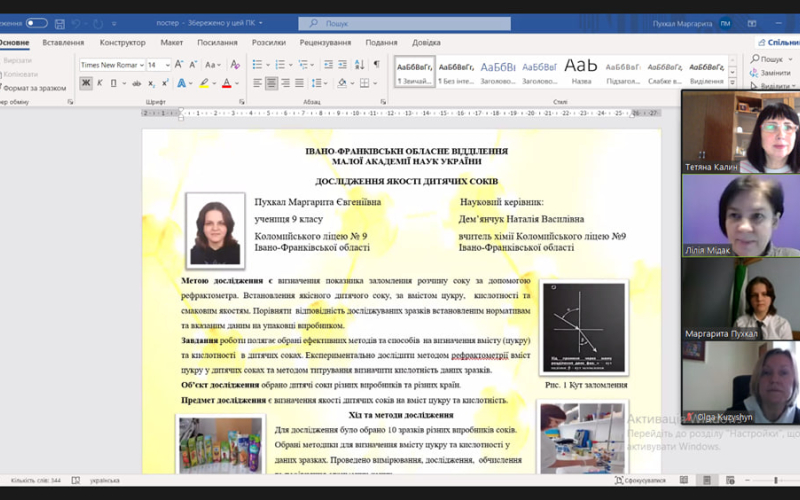The height and width of the screenshot is (500, 800).
Task: Toggle Show paragraph marks ¶
Action: click(x=376, y=64)
